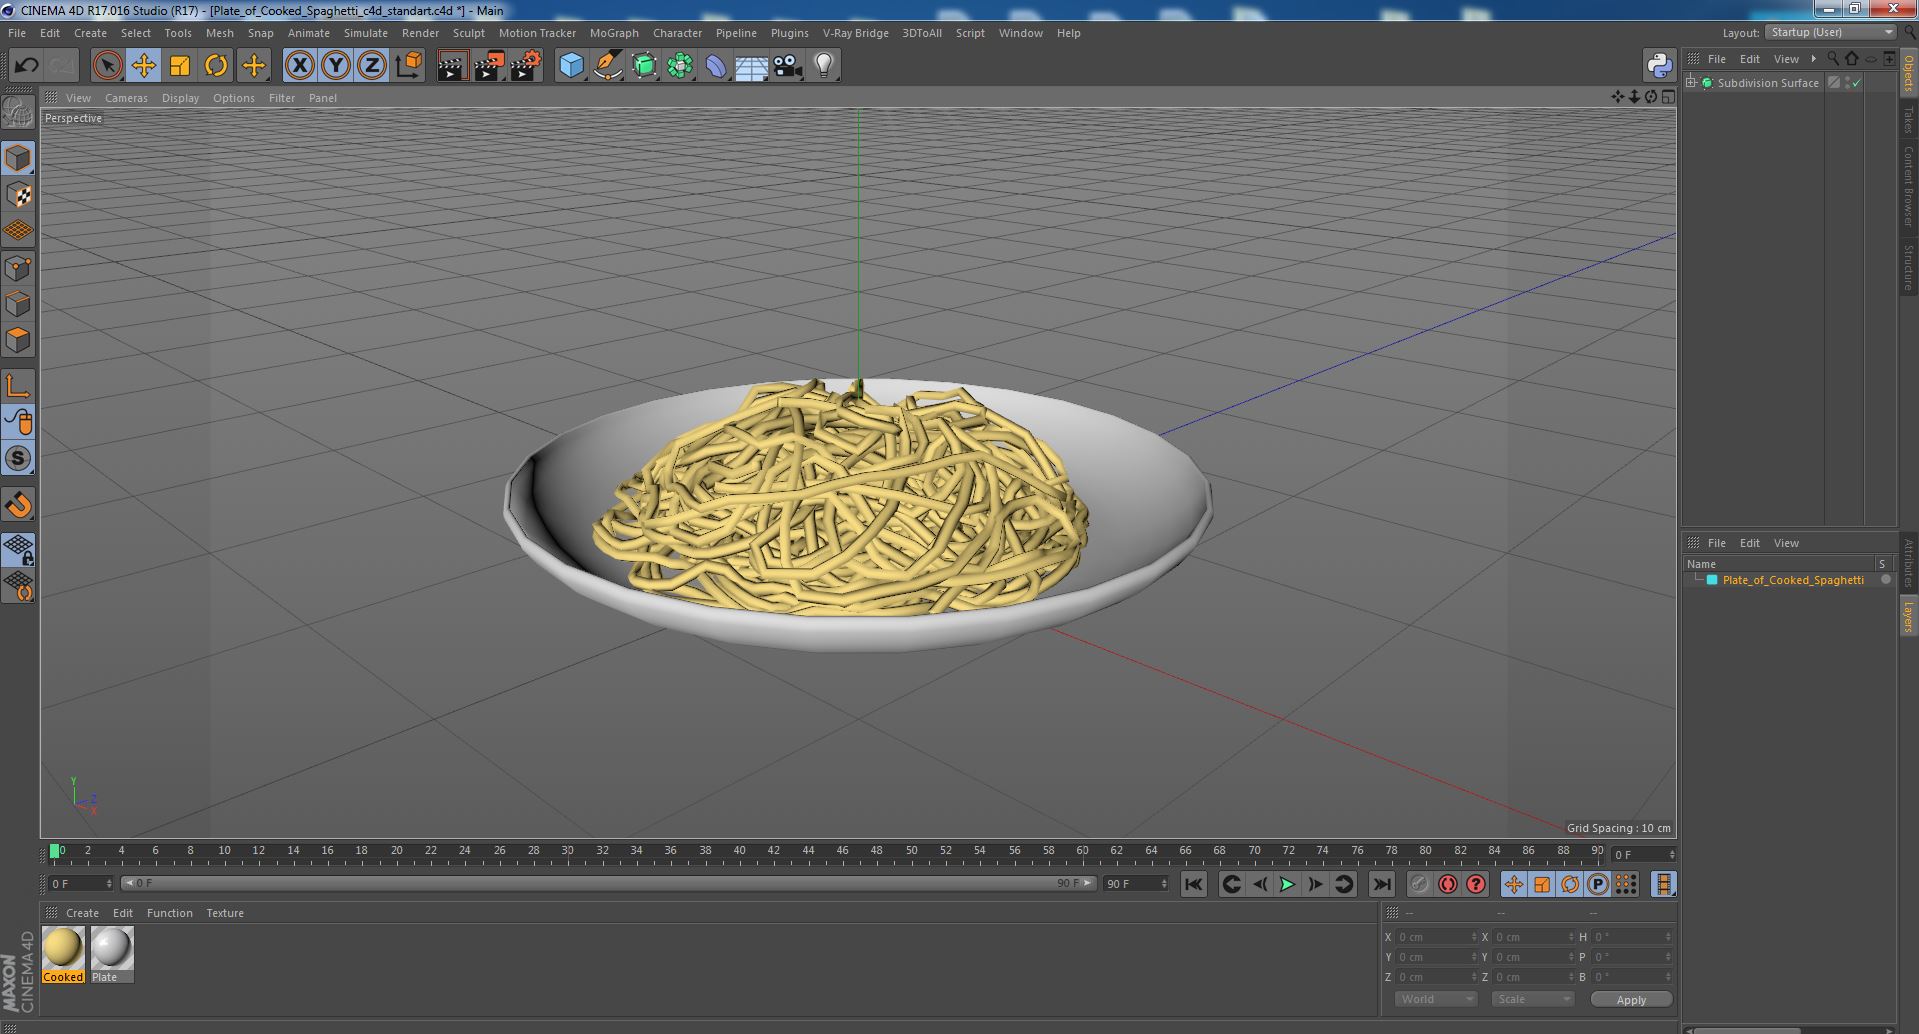Select the spline Pen tool
The image size is (1919, 1034).
[607, 66]
